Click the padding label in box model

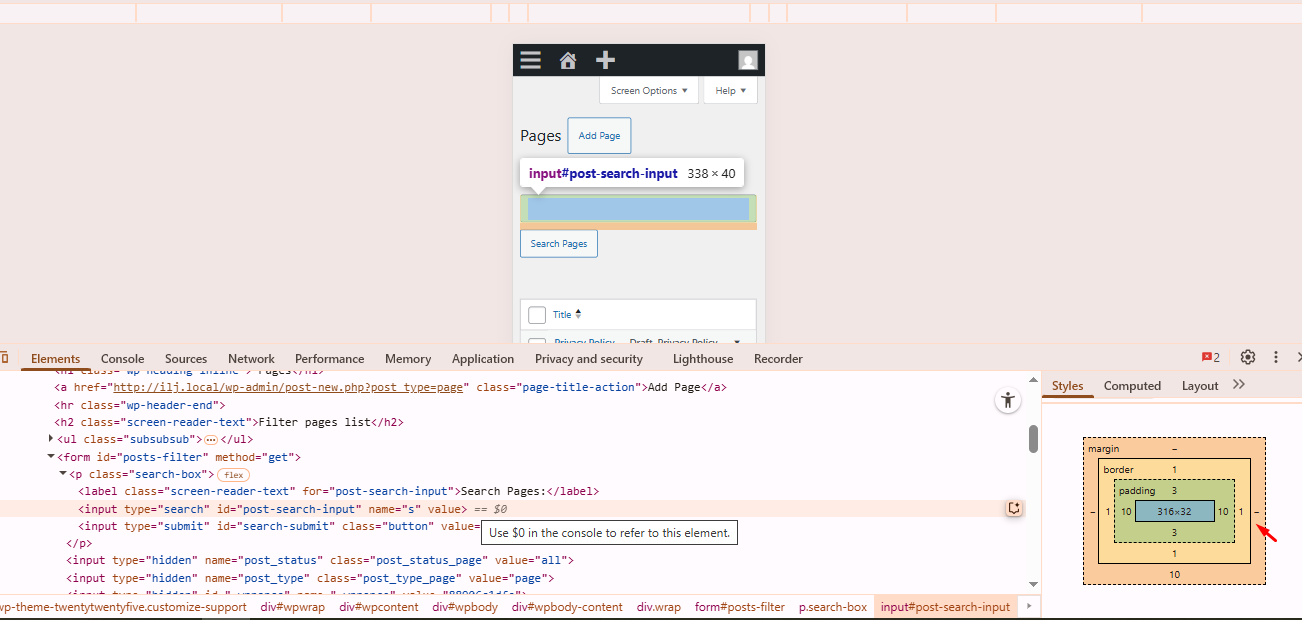tap(1137, 491)
